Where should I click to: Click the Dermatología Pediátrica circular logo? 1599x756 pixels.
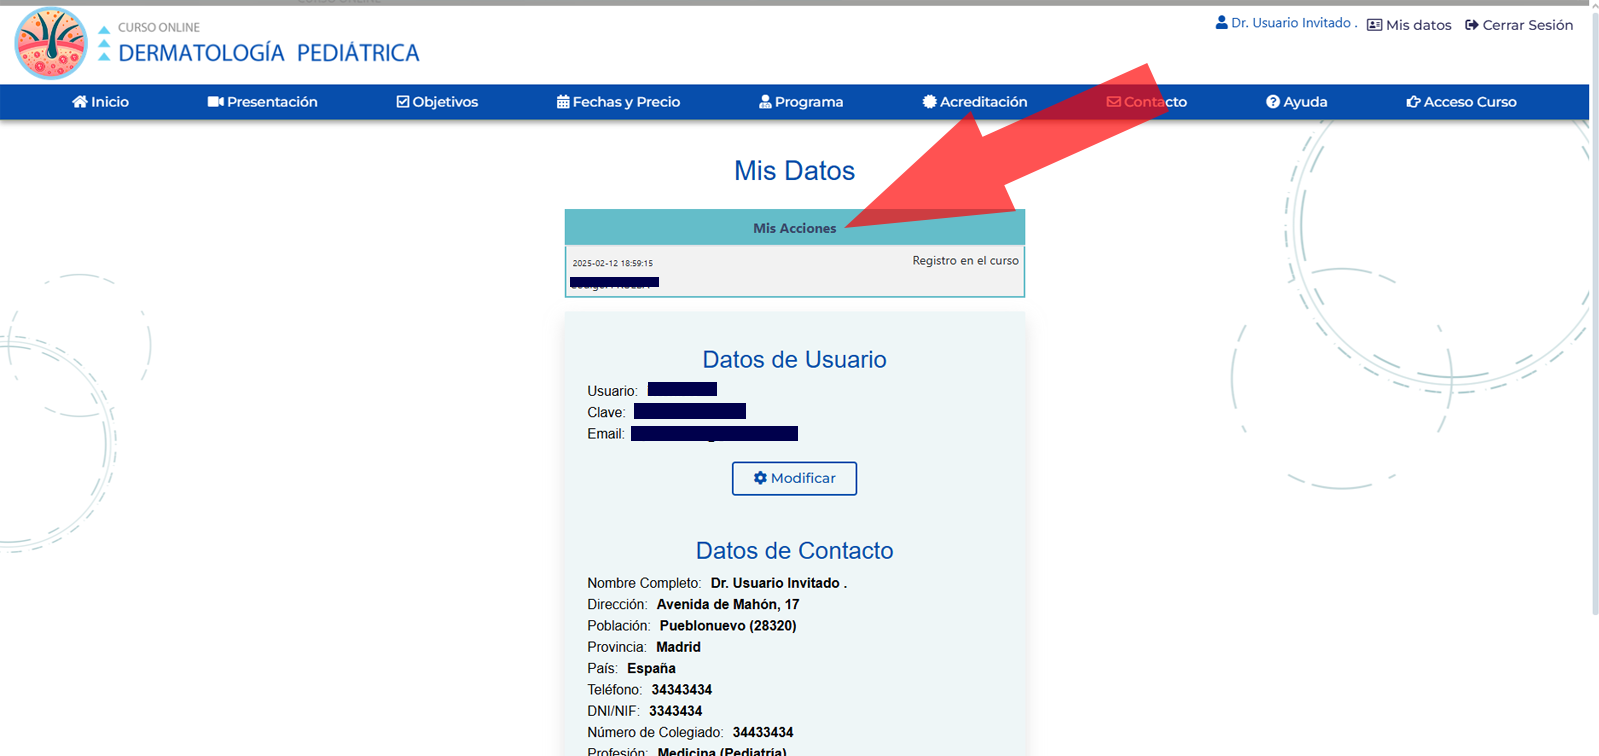51,44
